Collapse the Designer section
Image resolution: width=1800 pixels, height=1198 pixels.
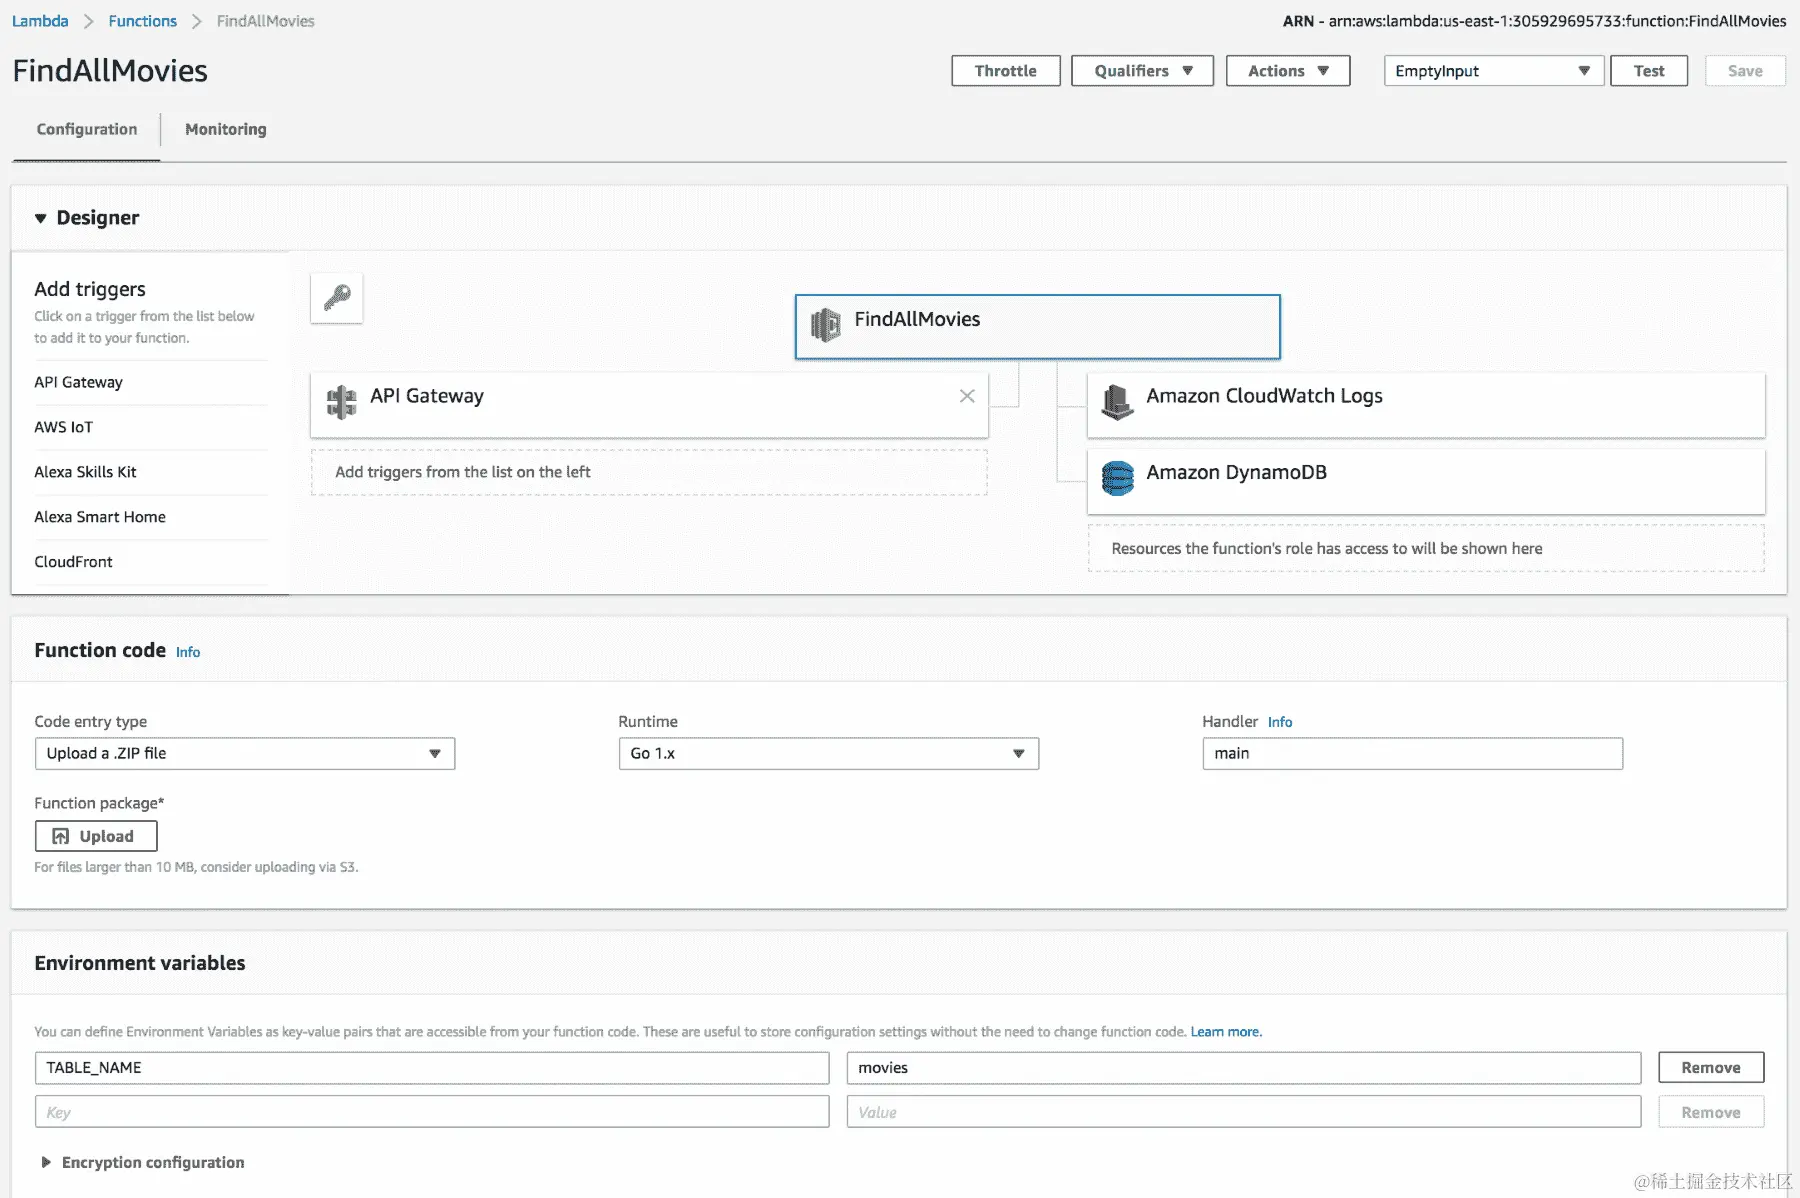coord(41,218)
